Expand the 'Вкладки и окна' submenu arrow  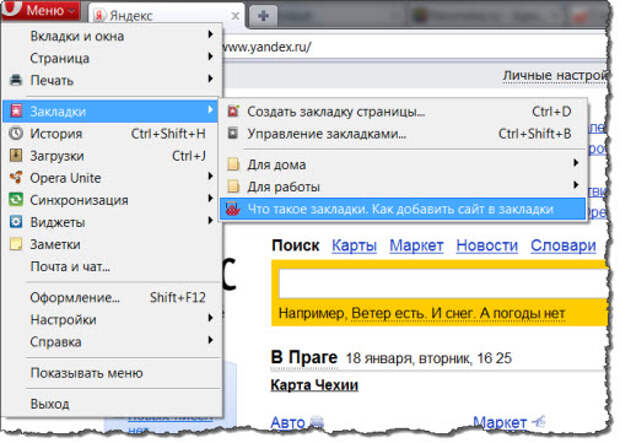pos(211,35)
